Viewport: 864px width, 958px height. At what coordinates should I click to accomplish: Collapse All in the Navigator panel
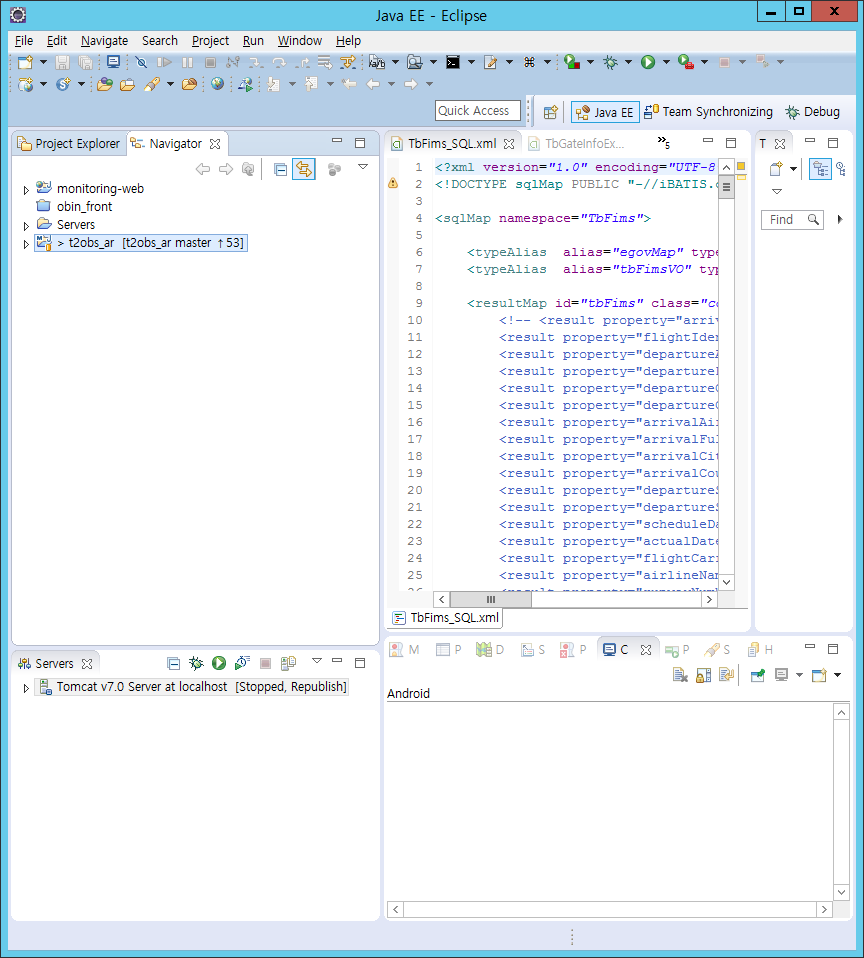coord(280,169)
